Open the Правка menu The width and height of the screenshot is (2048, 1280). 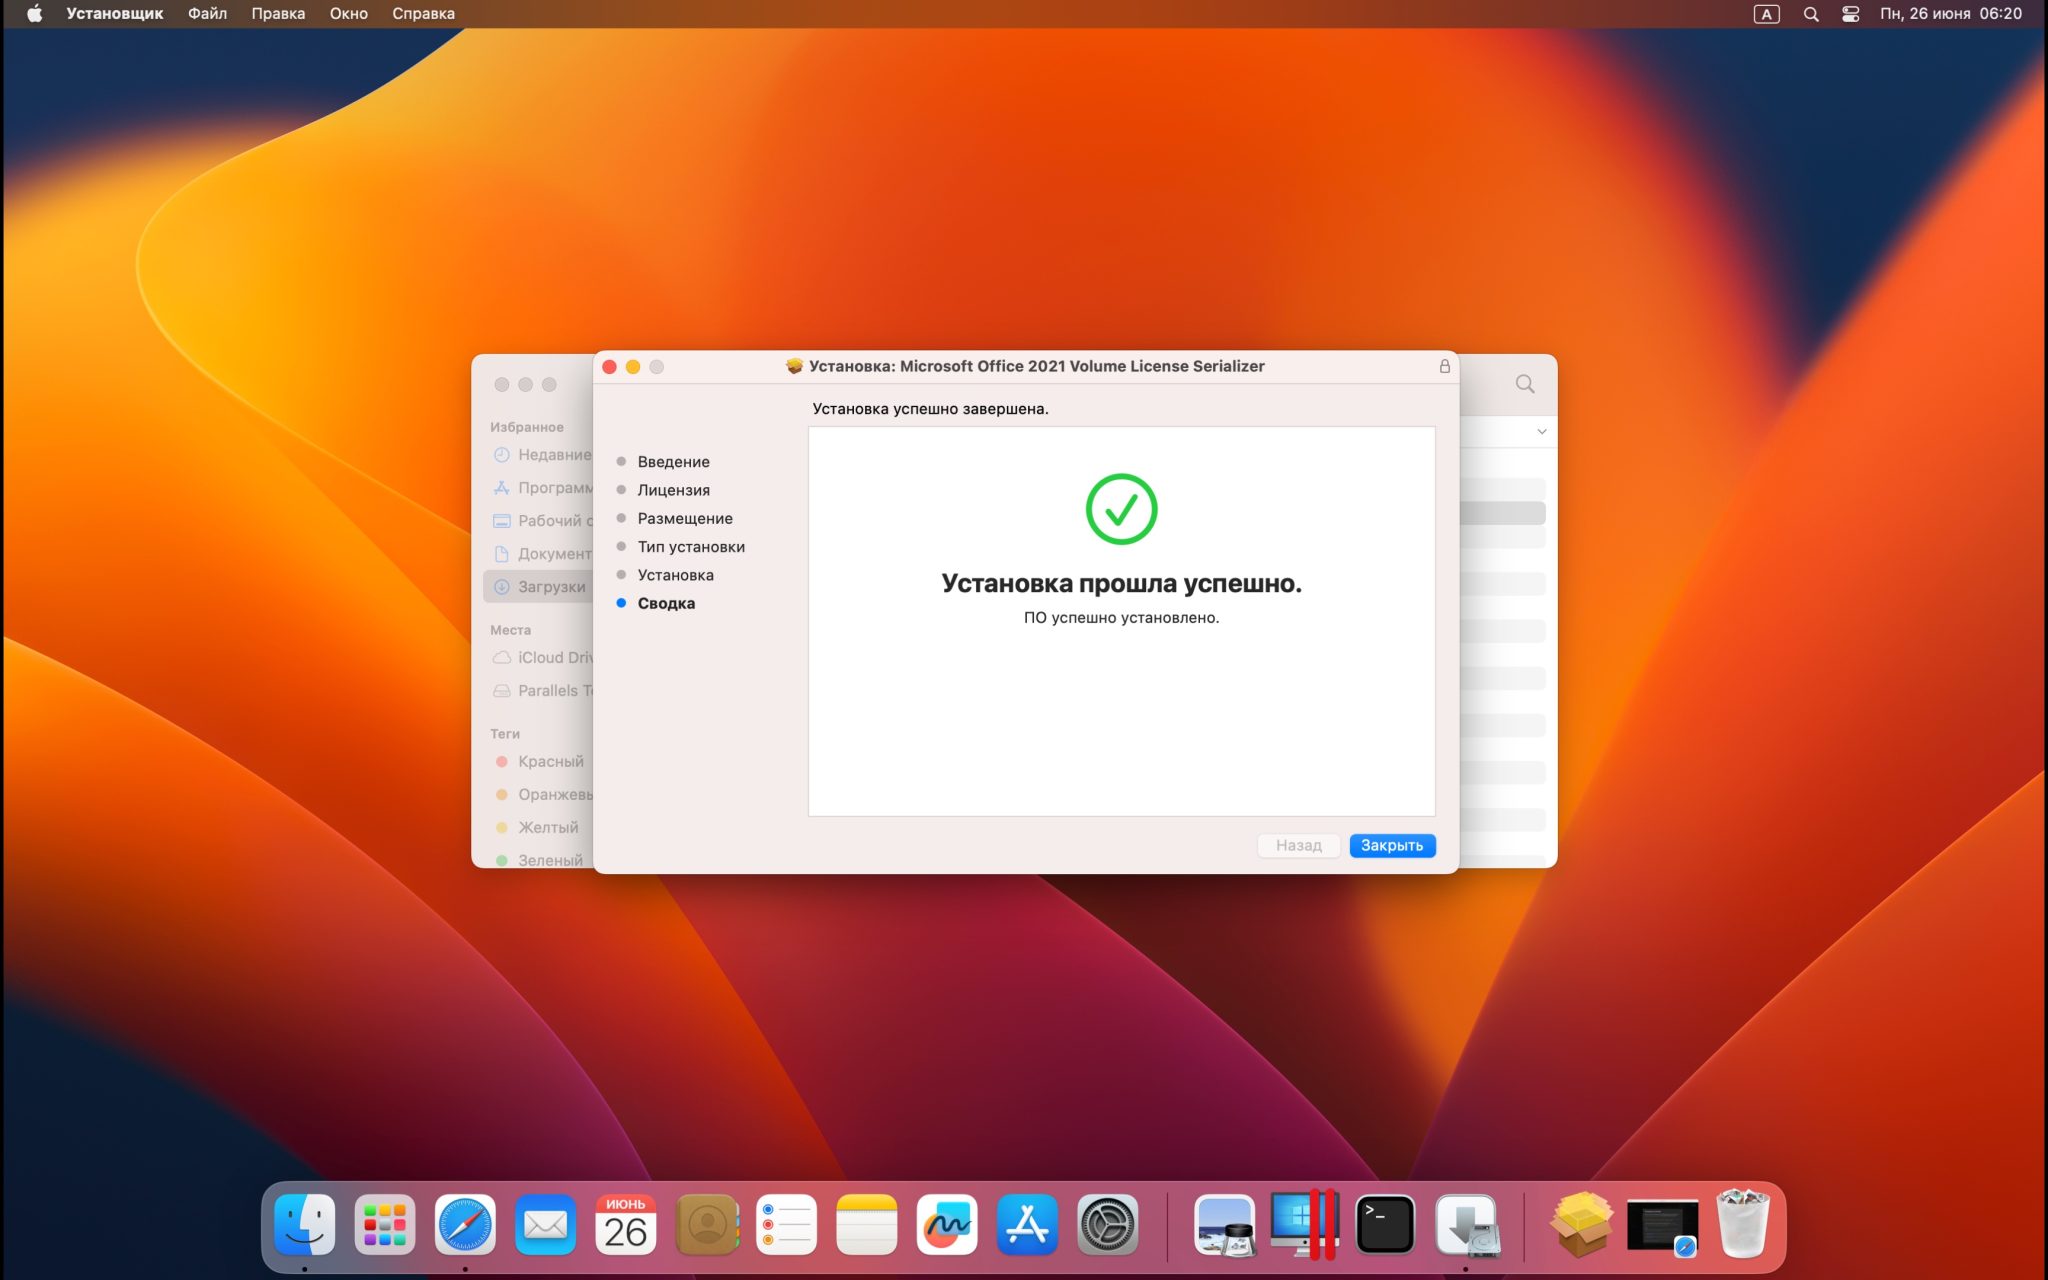(x=278, y=13)
